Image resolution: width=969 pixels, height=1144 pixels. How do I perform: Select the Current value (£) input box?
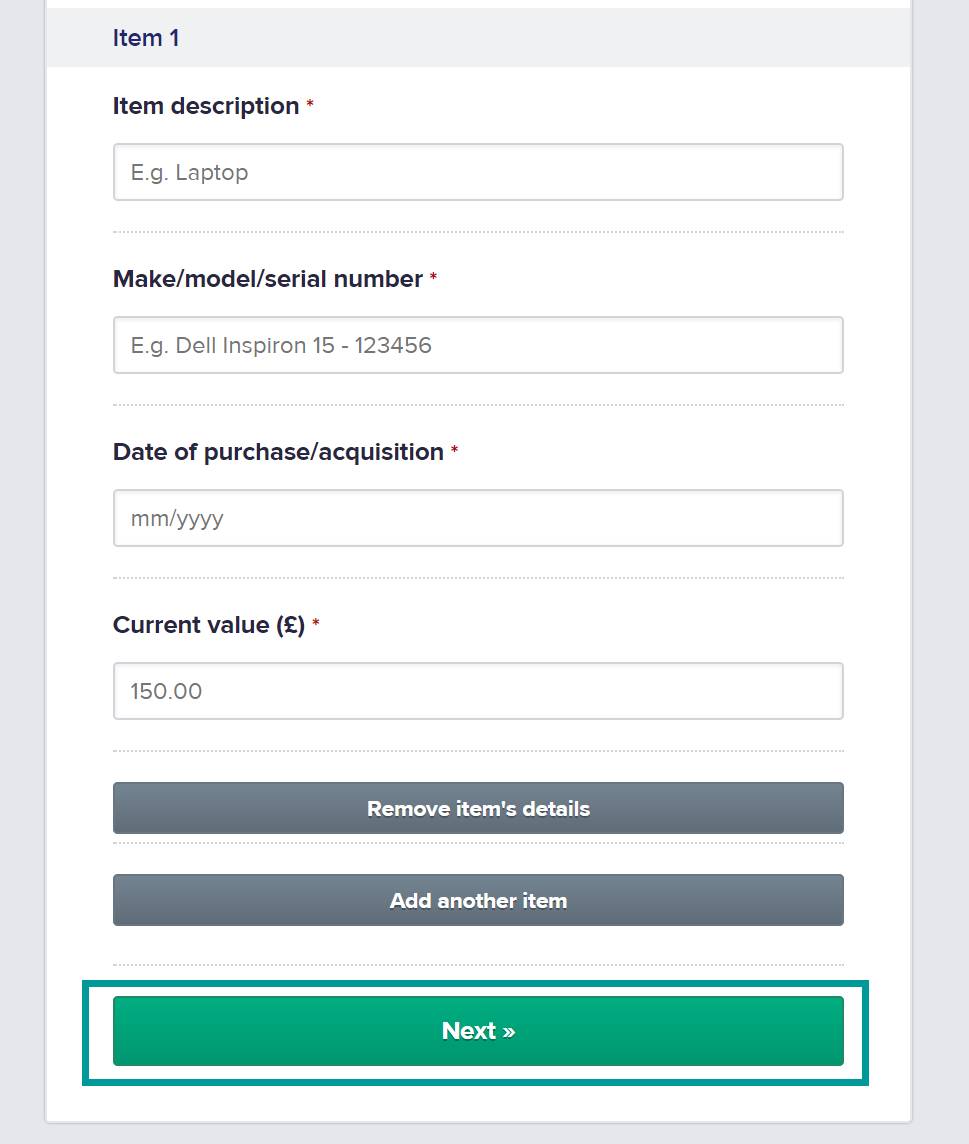click(x=478, y=691)
